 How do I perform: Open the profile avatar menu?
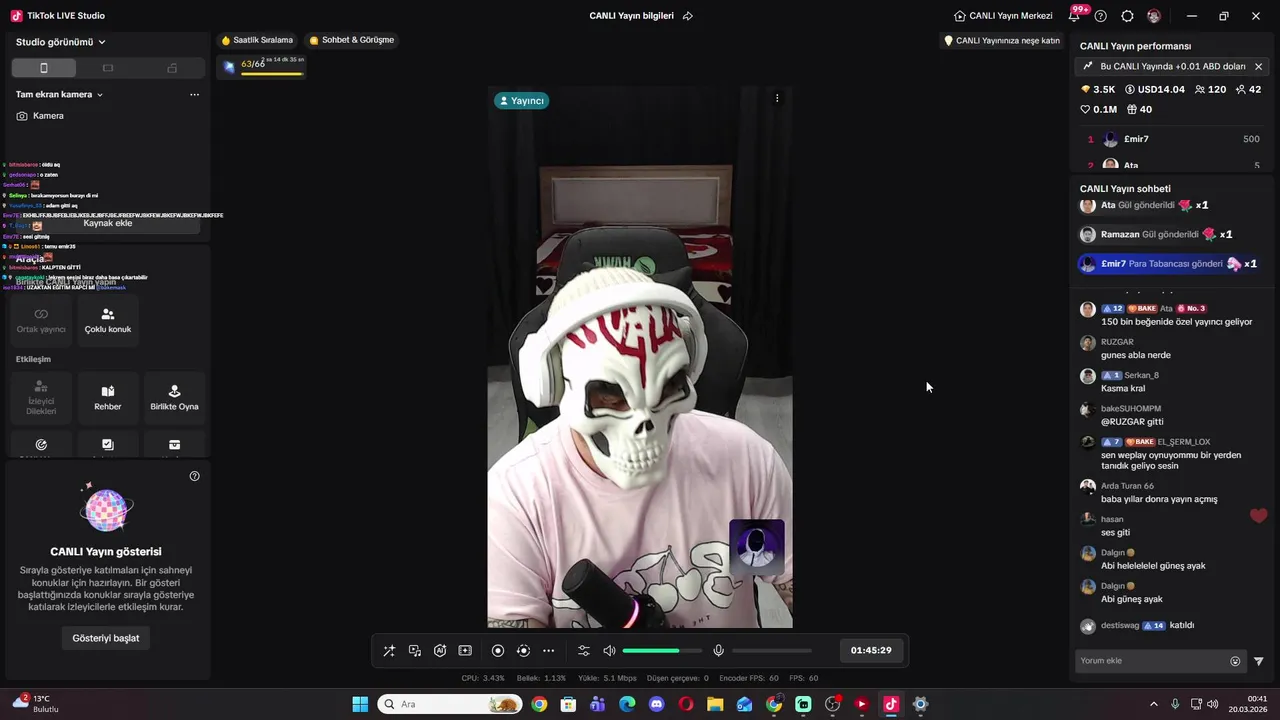pyautogui.click(x=1154, y=16)
